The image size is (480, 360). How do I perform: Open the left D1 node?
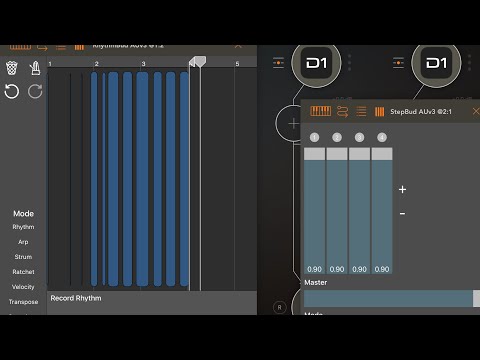pos(316,63)
